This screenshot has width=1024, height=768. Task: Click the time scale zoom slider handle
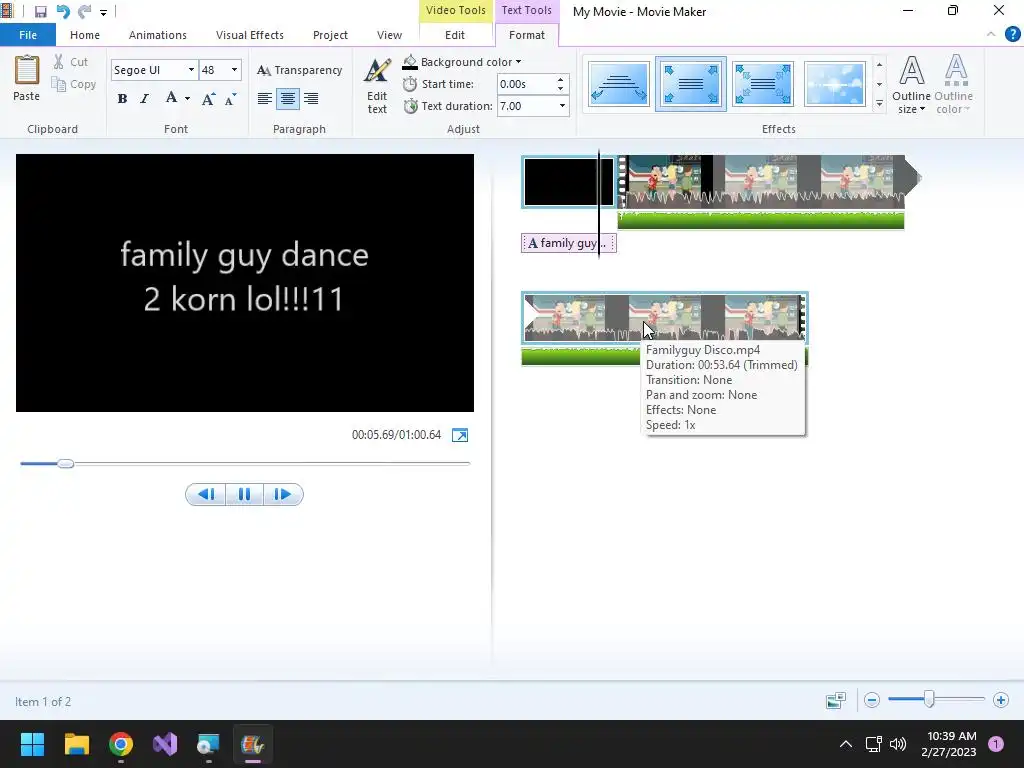929,699
